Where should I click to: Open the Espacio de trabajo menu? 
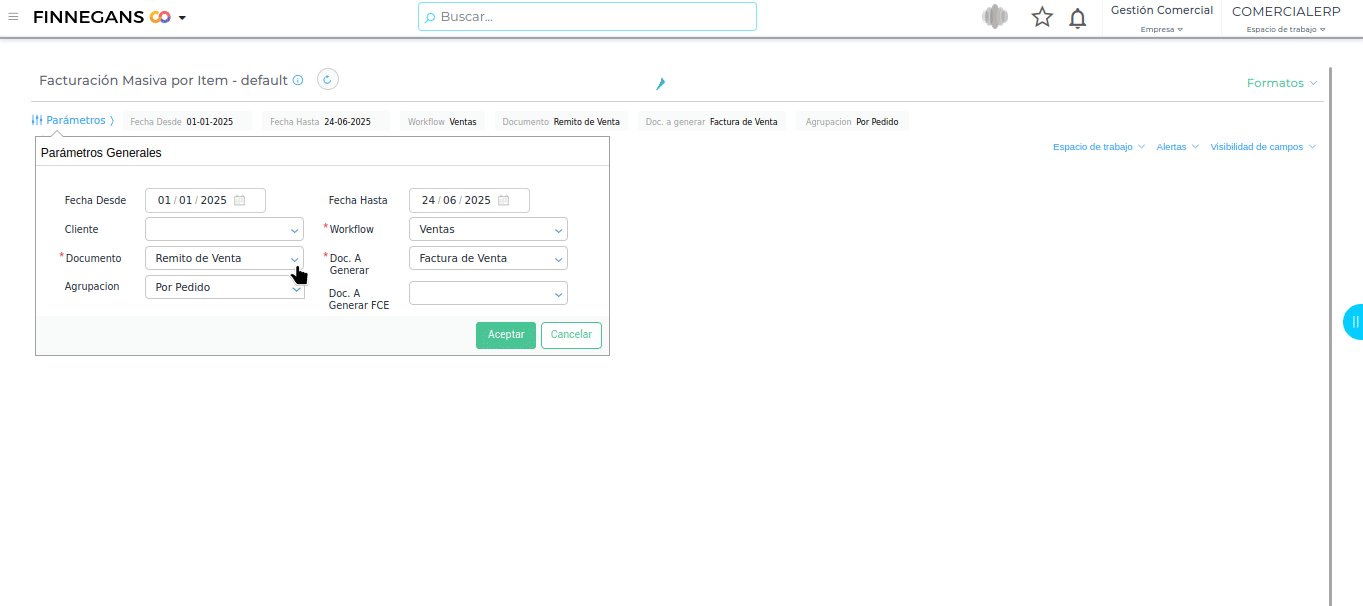pos(1099,147)
